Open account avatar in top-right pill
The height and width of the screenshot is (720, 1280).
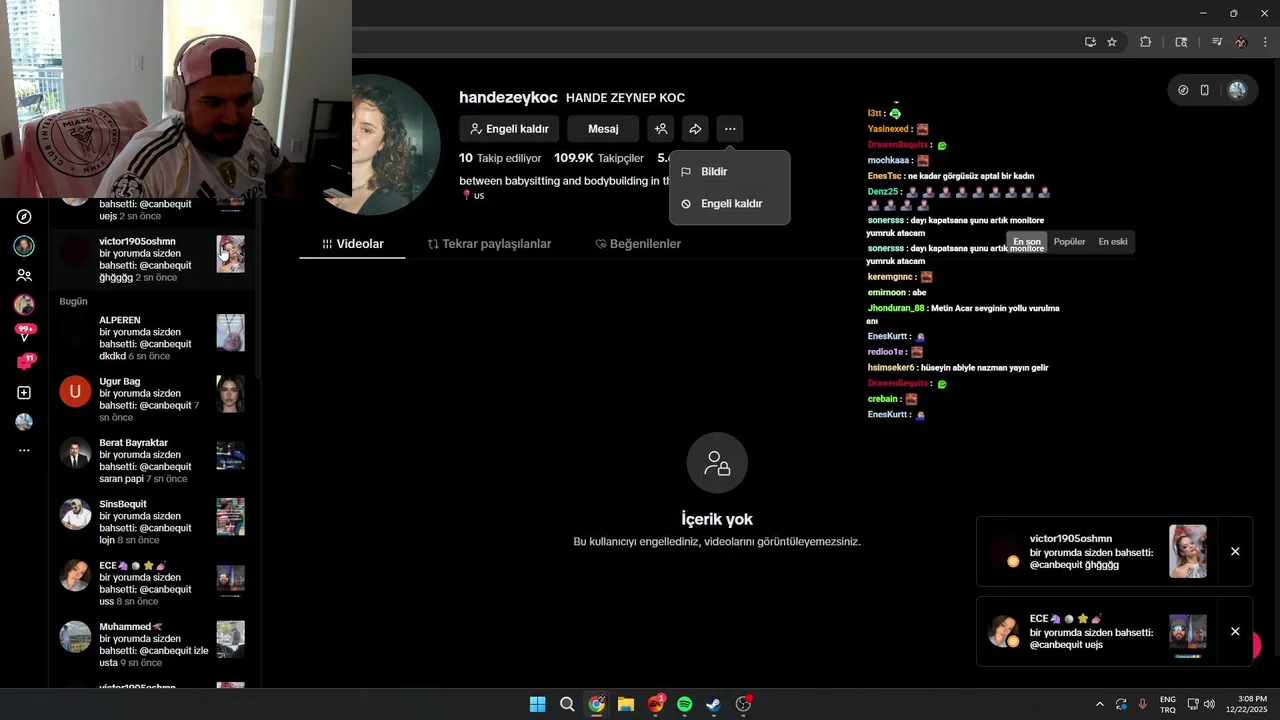coord(1237,90)
